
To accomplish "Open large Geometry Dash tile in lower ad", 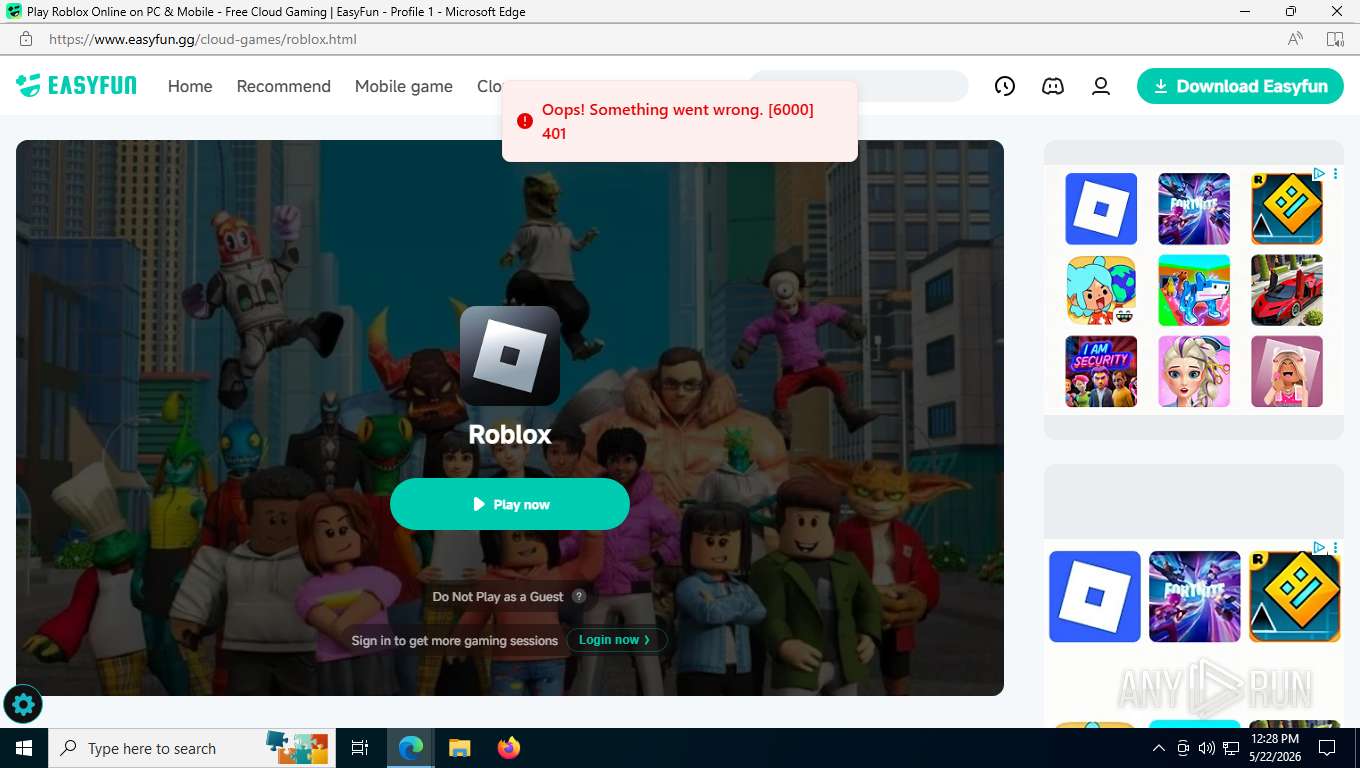I will 1294,597.
